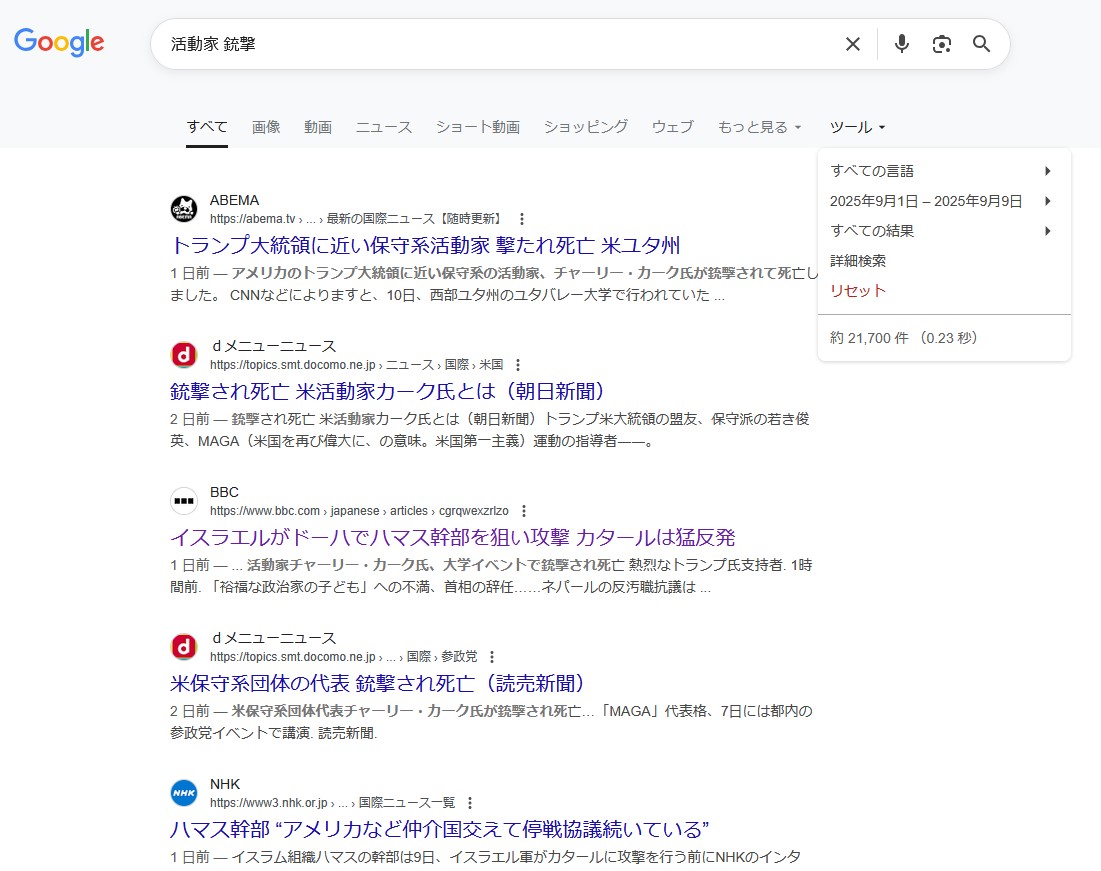
Task: Start voice search with microphone icon
Action: point(902,44)
